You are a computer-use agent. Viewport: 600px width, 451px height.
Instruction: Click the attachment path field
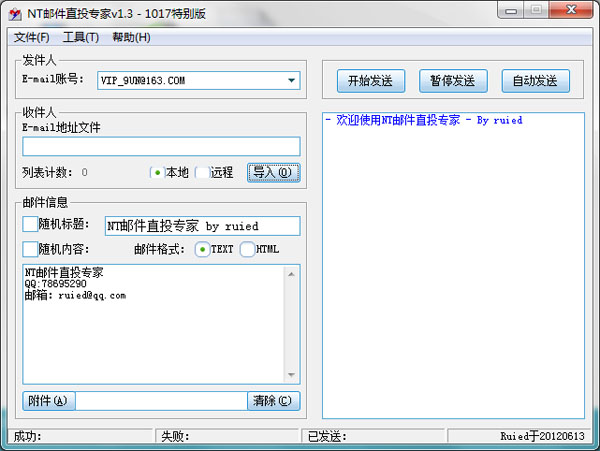click(161, 401)
